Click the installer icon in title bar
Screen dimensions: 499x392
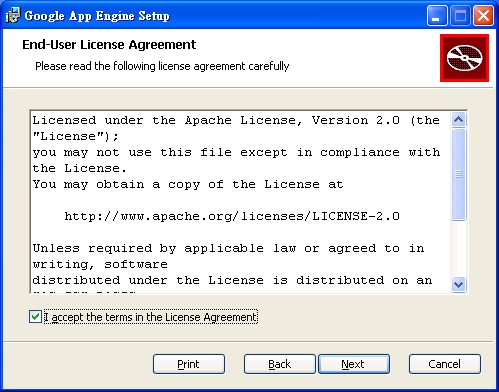tap(13, 15)
